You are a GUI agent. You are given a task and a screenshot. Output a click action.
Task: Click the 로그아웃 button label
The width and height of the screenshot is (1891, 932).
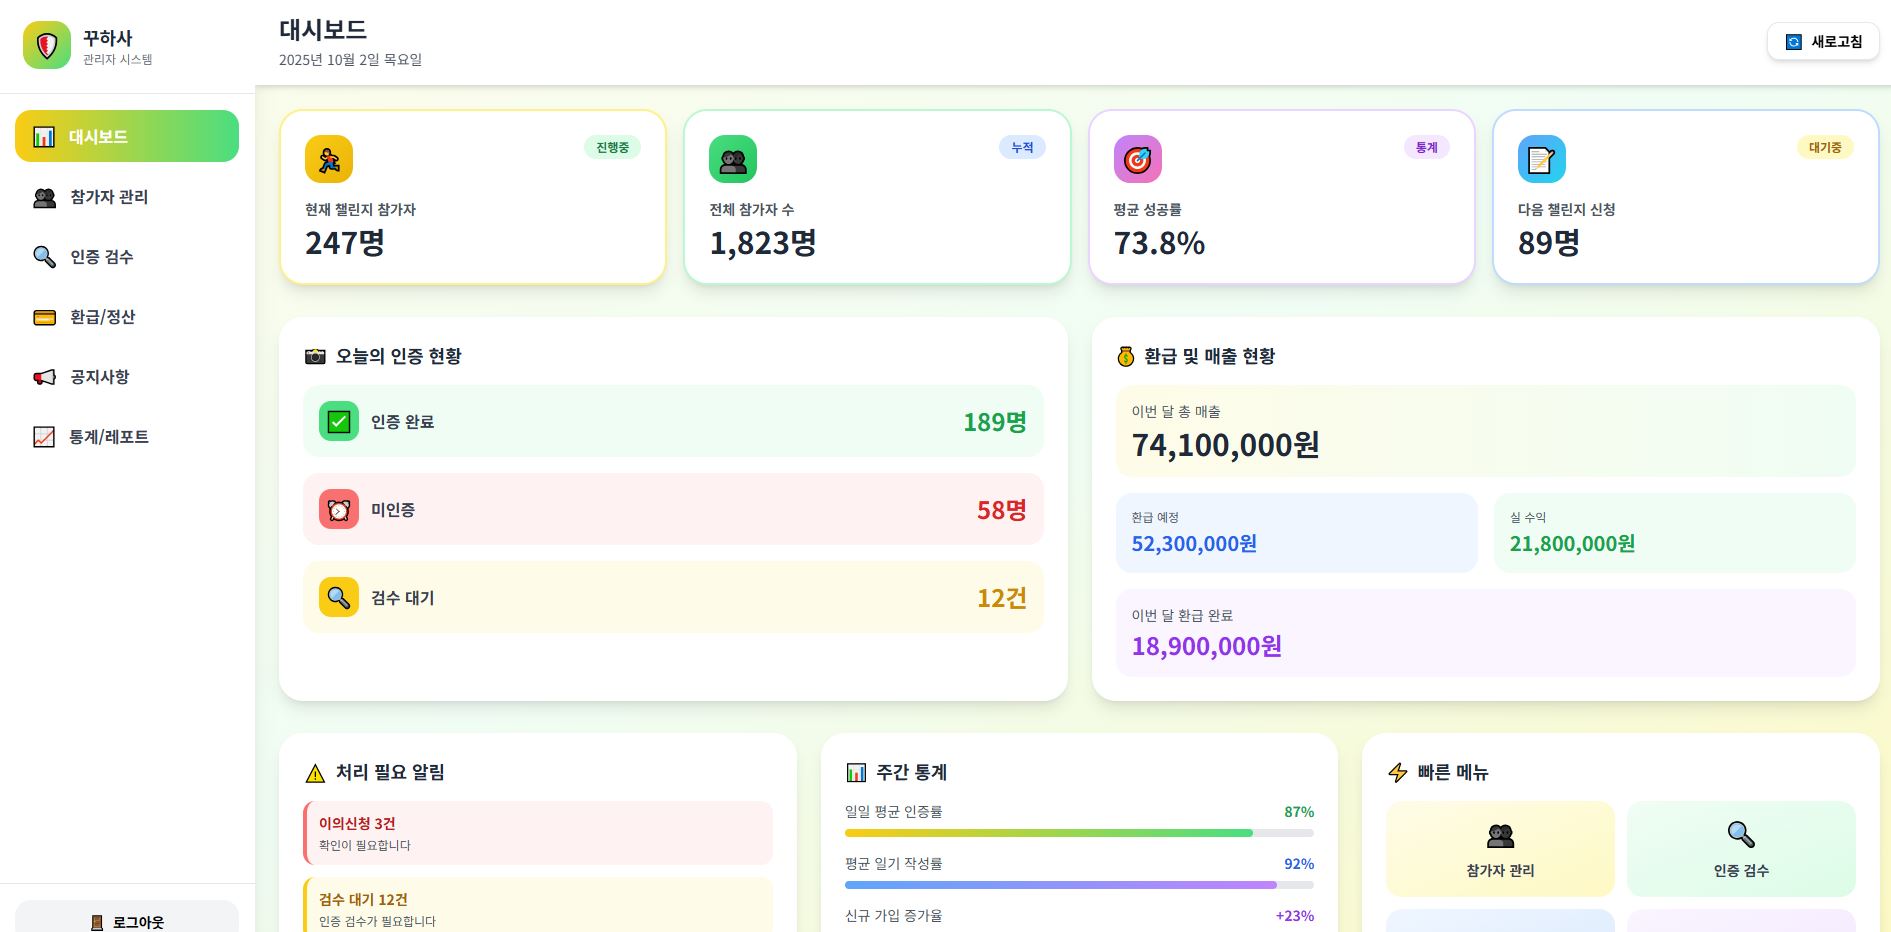point(138,922)
